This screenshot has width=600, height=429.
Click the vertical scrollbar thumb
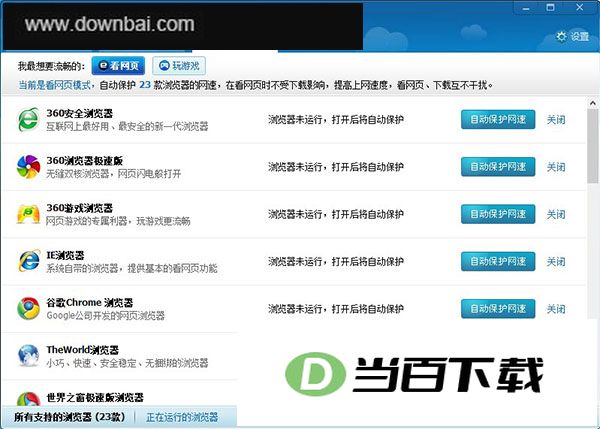point(593,145)
